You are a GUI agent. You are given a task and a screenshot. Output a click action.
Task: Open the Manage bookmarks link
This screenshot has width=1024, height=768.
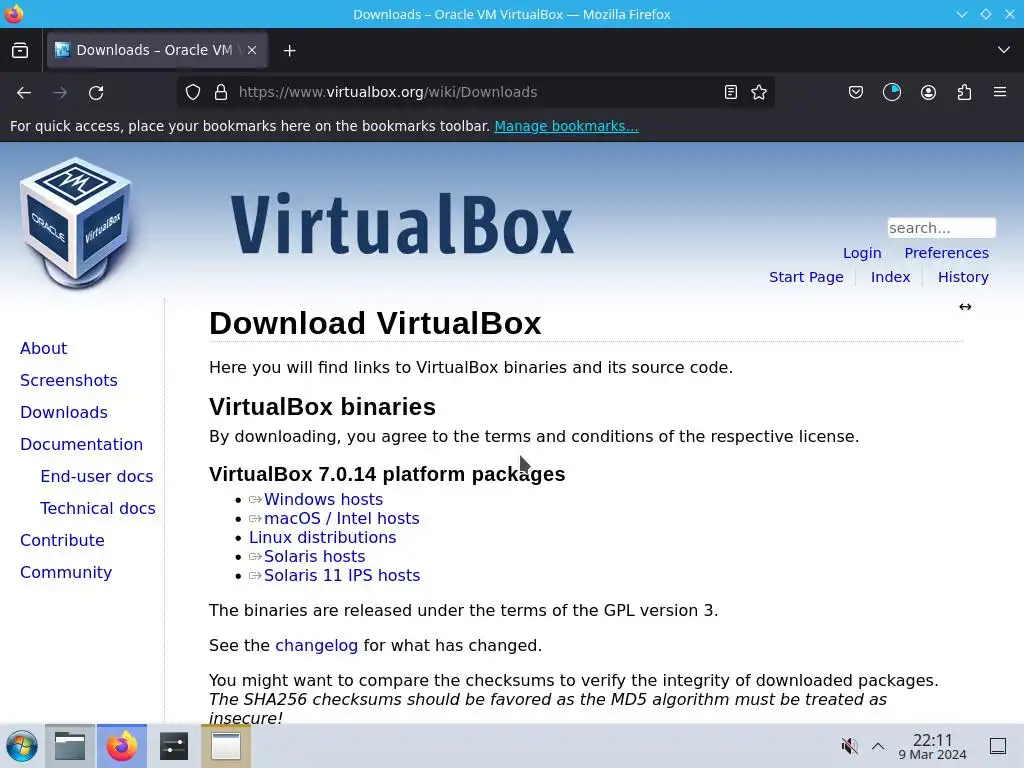[x=566, y=126]
